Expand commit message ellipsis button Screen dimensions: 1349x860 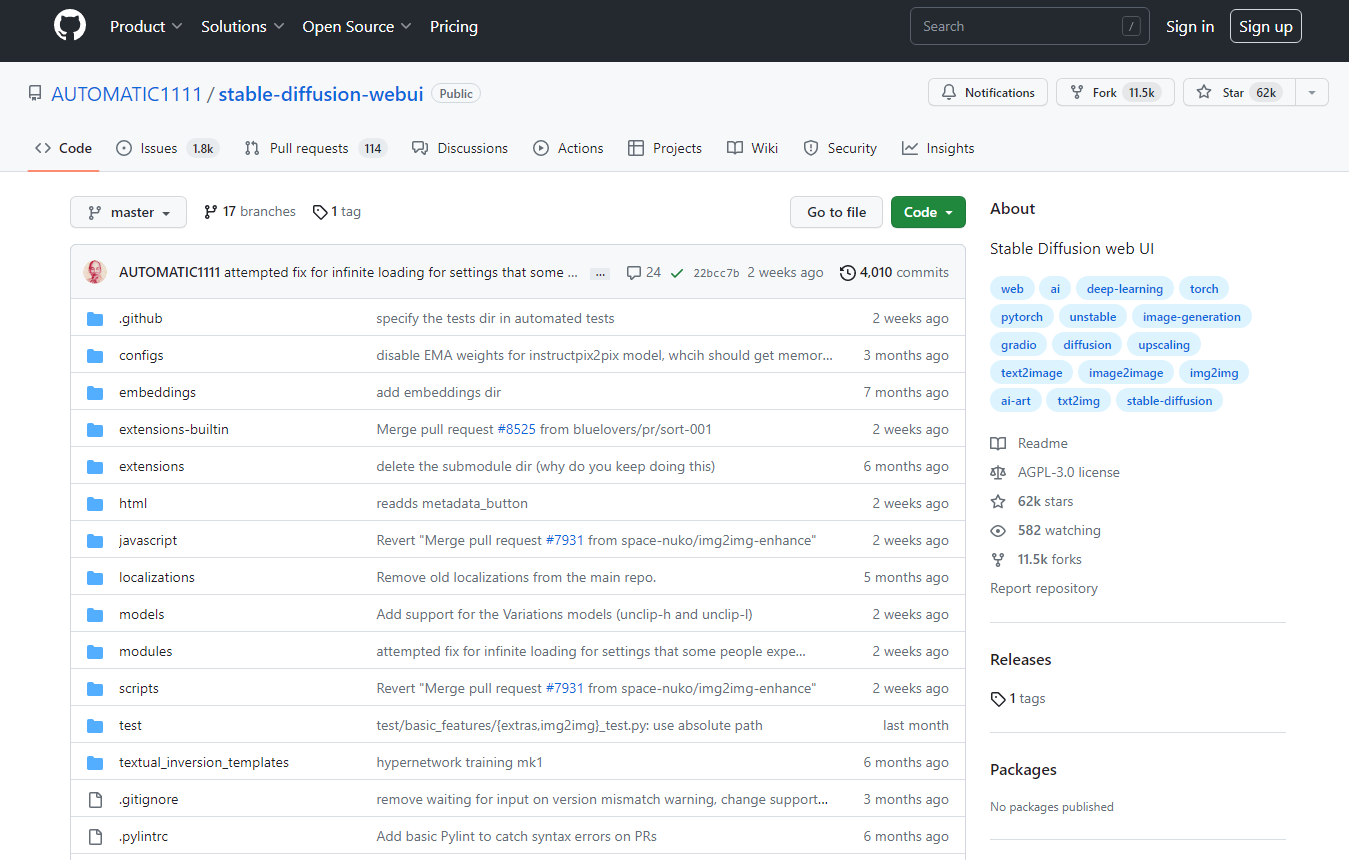[600, 273]
